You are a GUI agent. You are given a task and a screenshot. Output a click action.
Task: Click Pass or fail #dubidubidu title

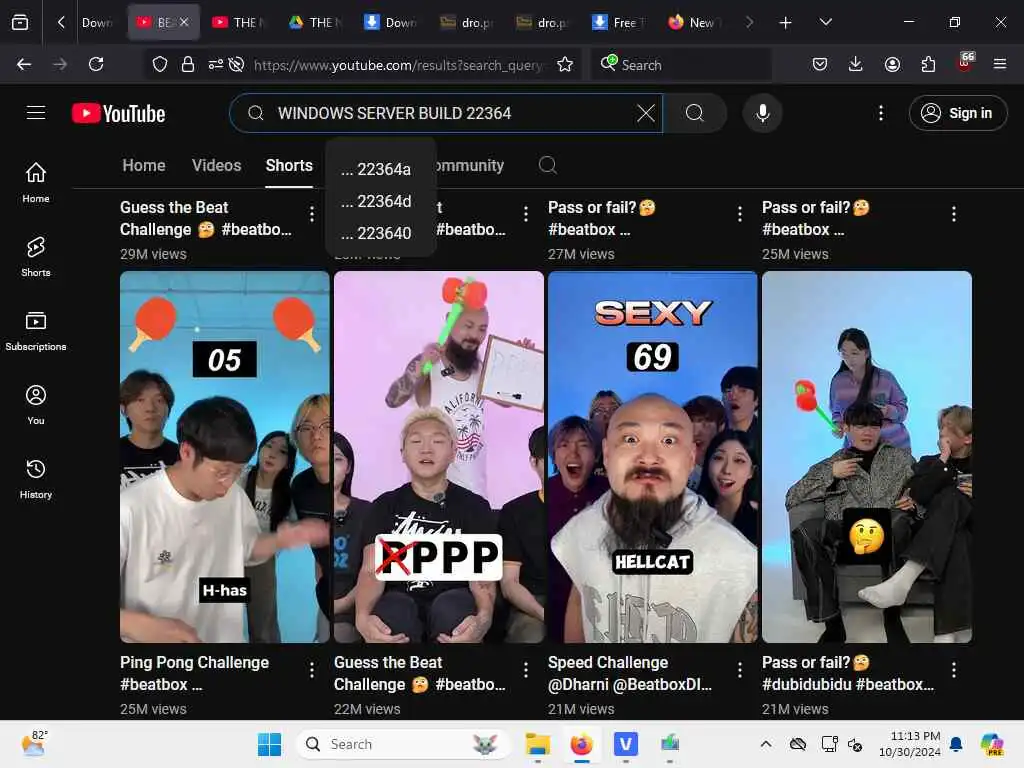pos(848,673)
